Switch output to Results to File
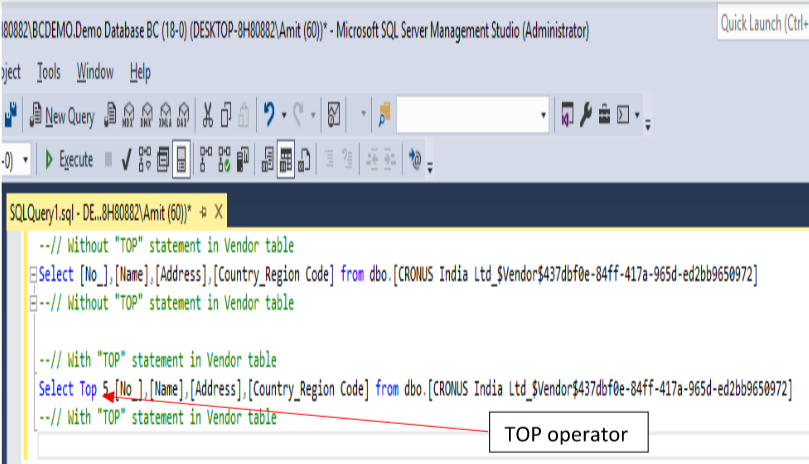Image resolution: width=809 pixels, height=464 pixels. [304, 159]
